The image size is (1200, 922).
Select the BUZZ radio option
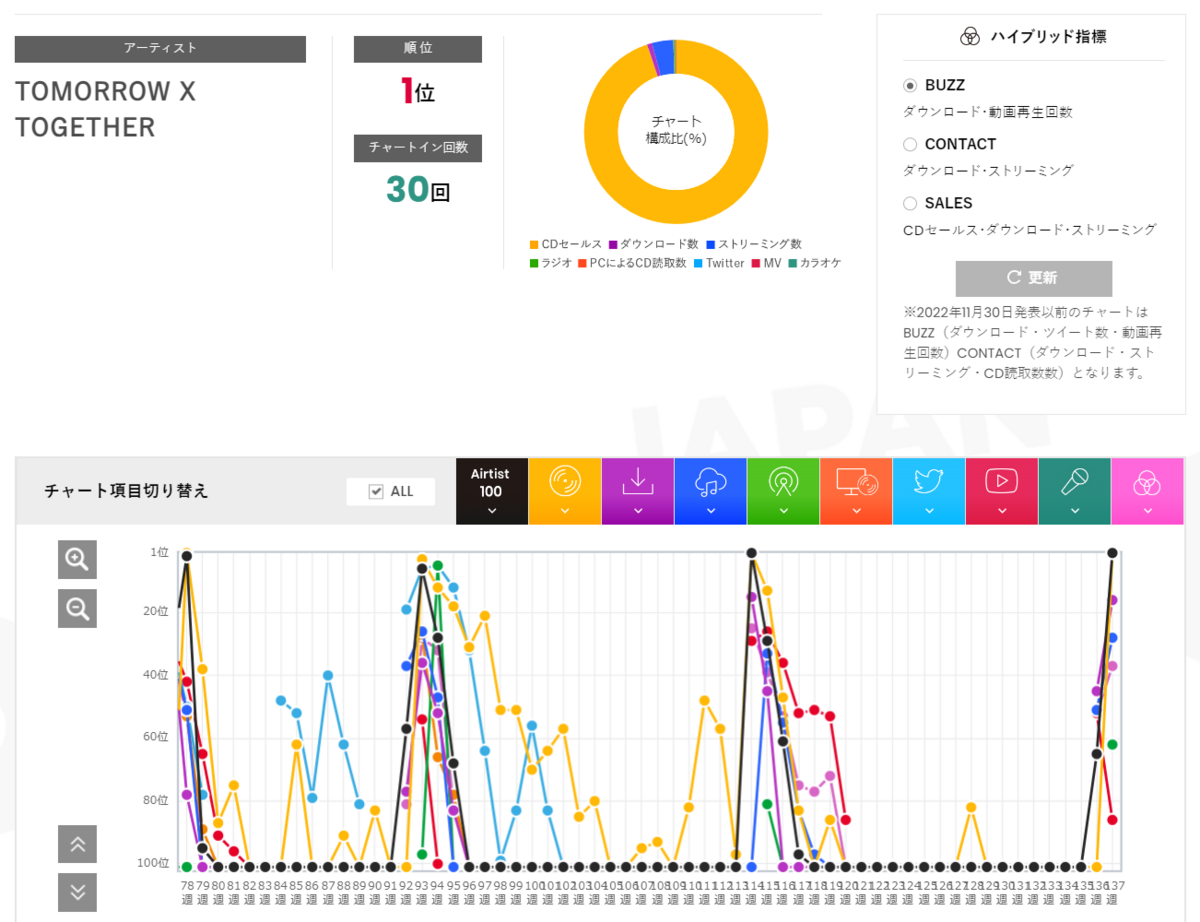910,86
